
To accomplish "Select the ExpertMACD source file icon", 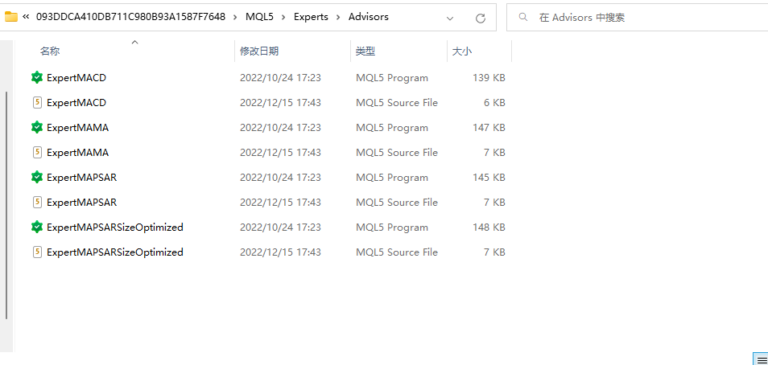I will tap(37, 102).
